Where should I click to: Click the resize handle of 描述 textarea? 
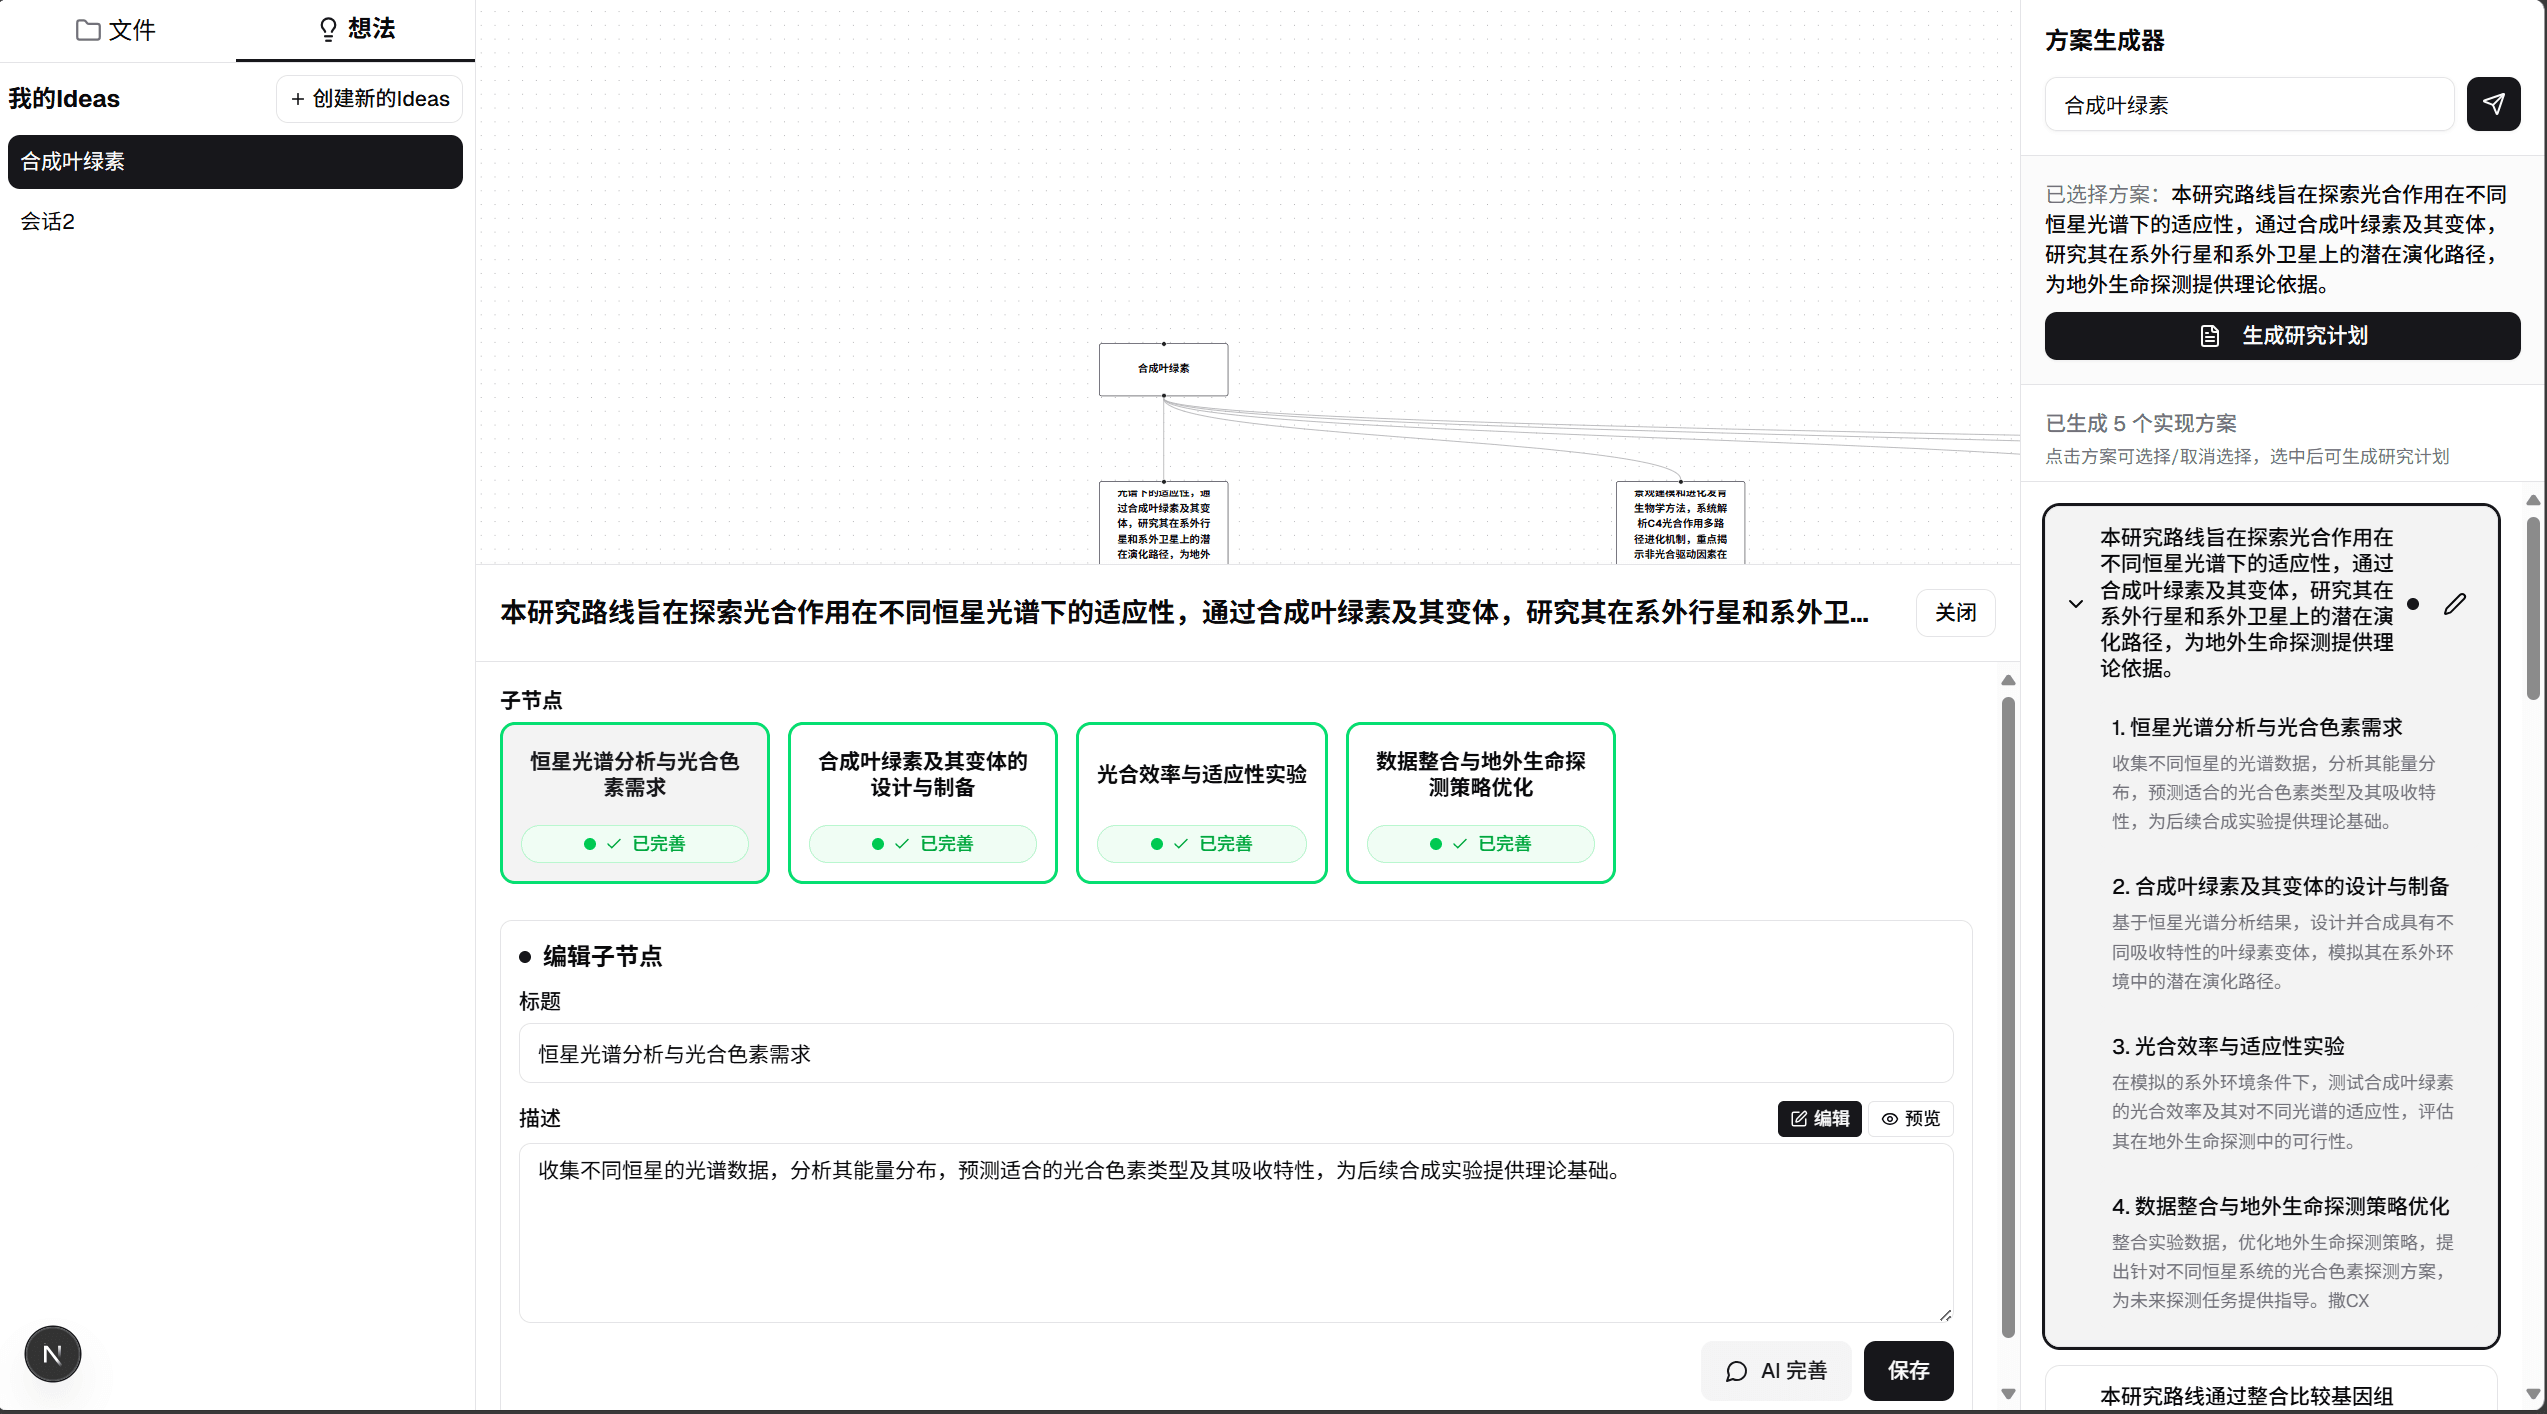point(1945,1314)
